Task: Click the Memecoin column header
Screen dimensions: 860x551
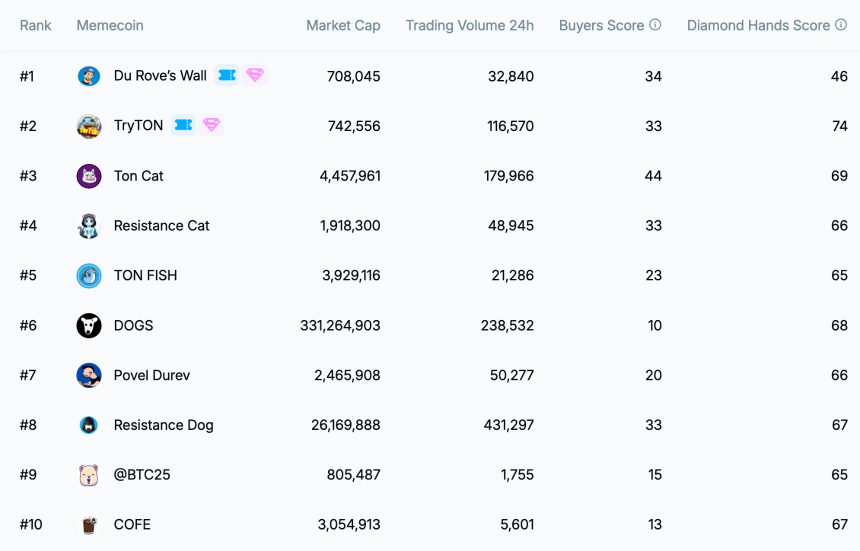Action: click(110, 25)
